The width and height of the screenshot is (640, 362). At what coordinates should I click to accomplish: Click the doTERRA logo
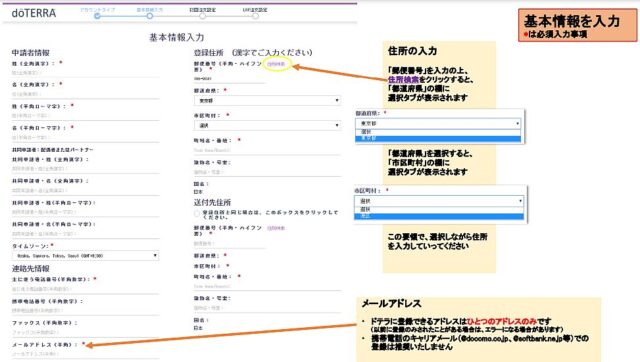(34, 13)
